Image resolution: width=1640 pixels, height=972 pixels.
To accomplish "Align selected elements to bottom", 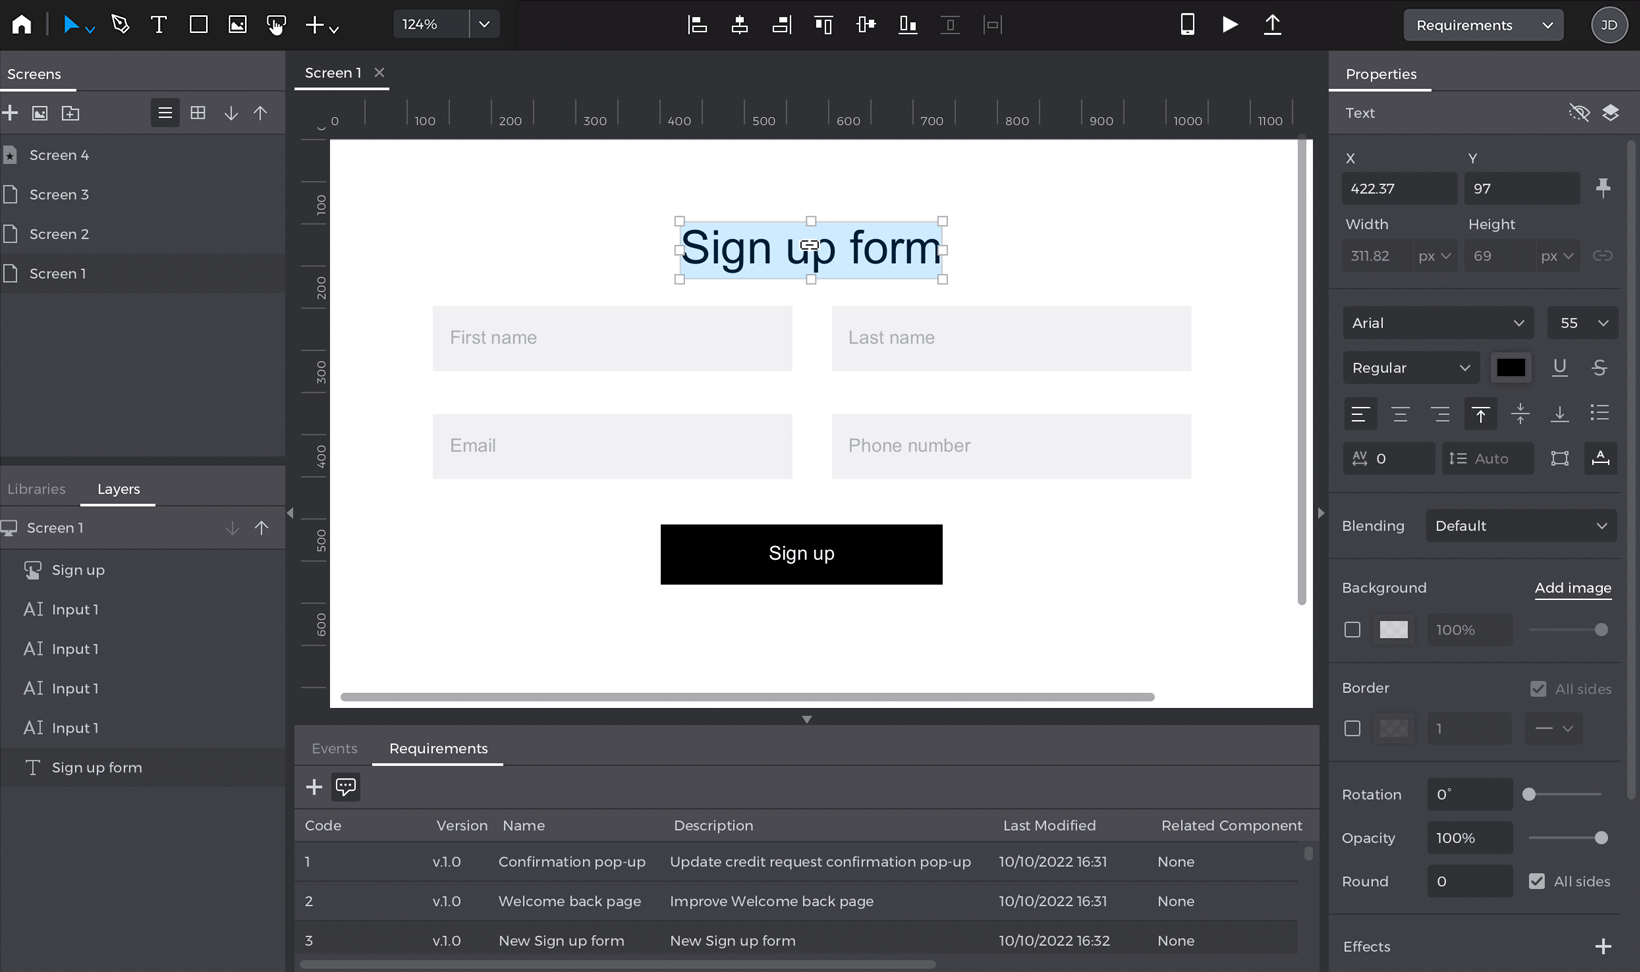I will pos(907,24).
